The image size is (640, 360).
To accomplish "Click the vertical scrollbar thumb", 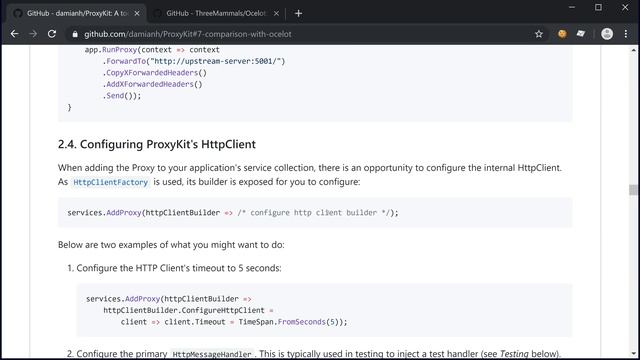I will [x=633, y=190].
